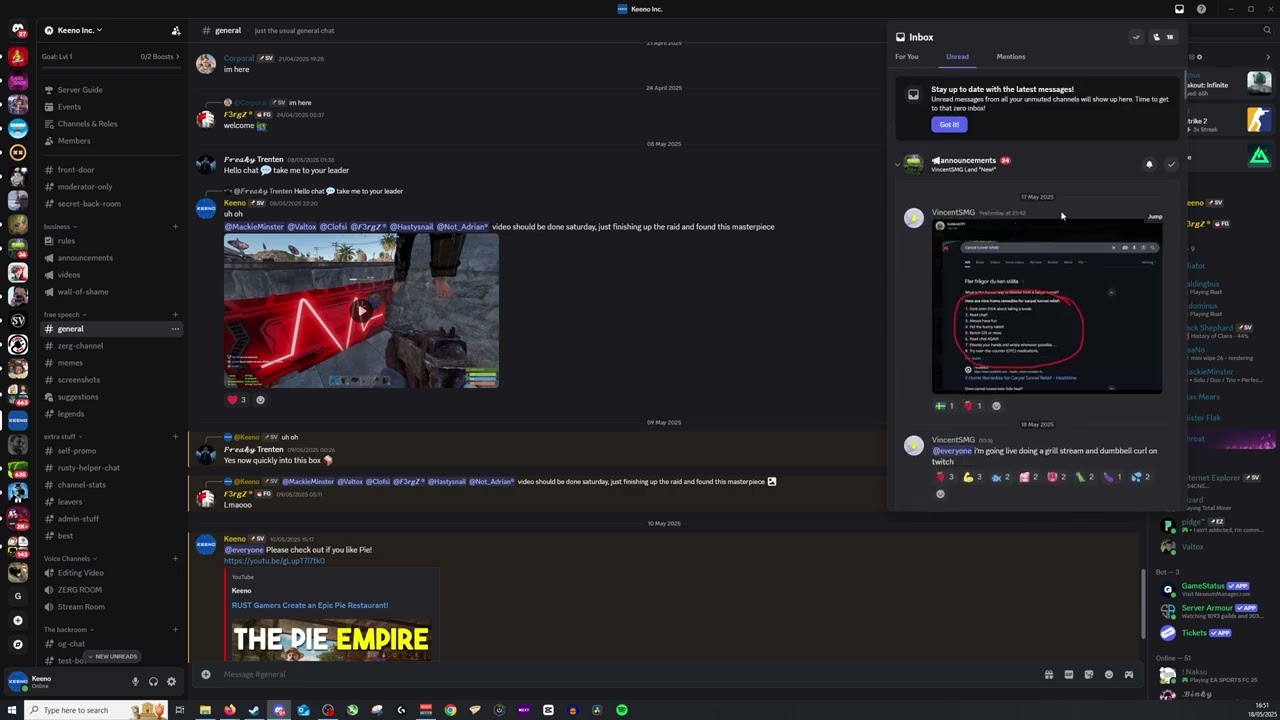
Task: Click the Help question mark icon
Action: [1201, 9]
